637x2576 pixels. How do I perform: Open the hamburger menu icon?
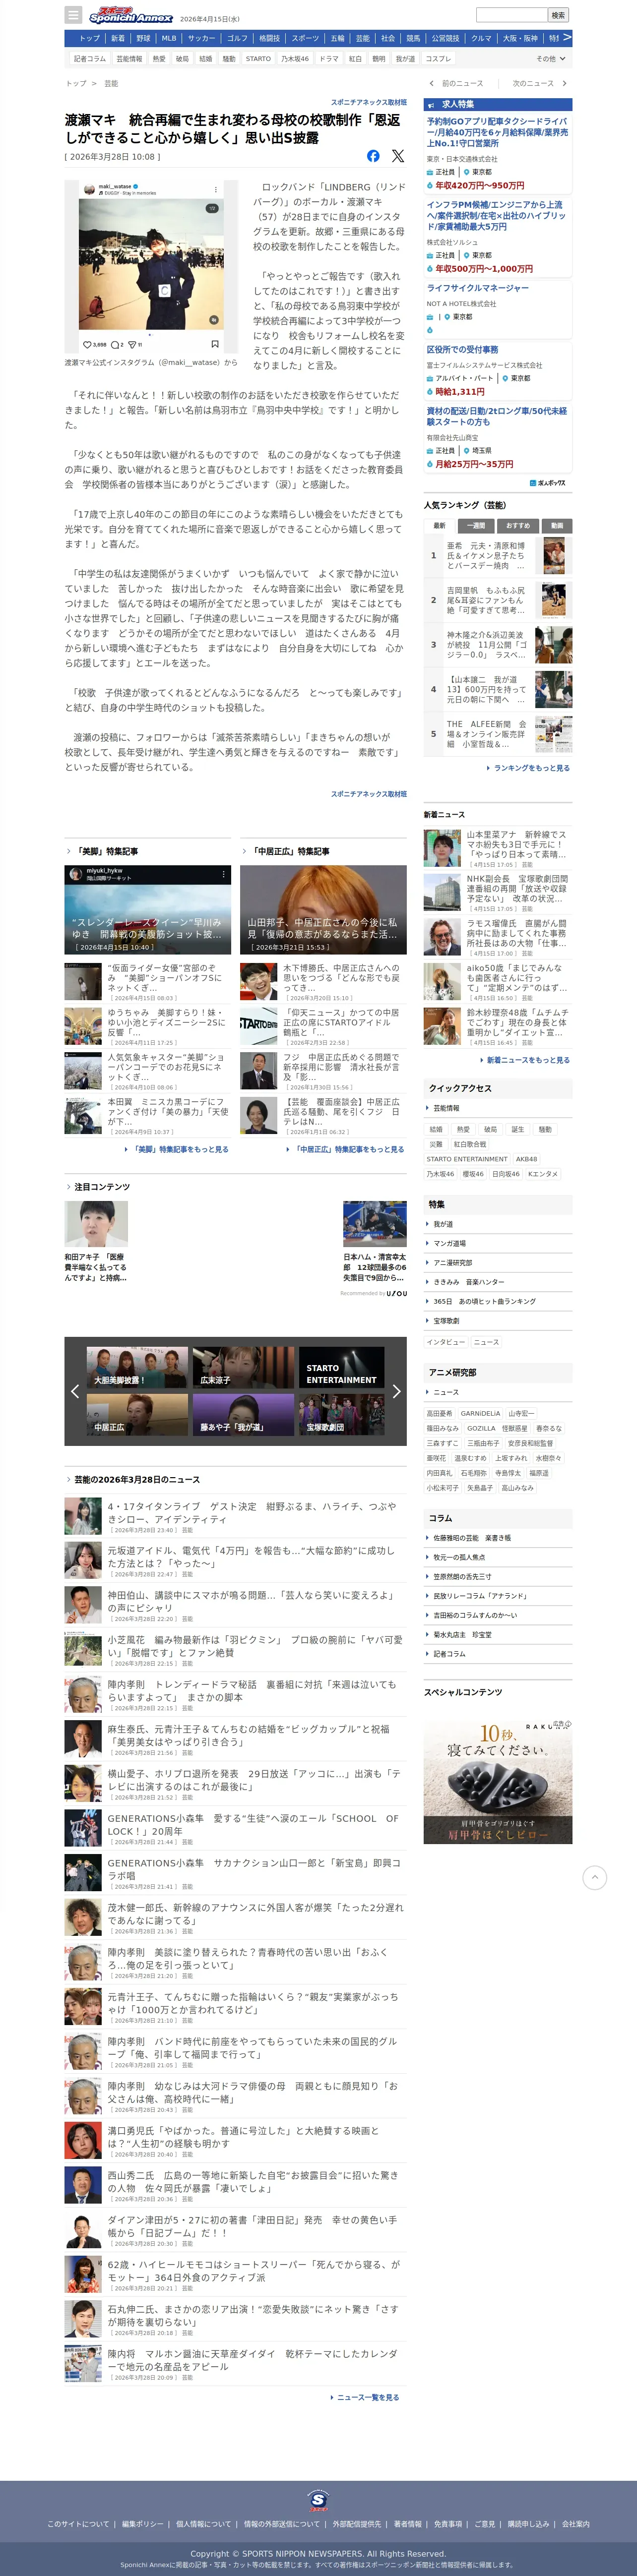click(x=73, y=15)
